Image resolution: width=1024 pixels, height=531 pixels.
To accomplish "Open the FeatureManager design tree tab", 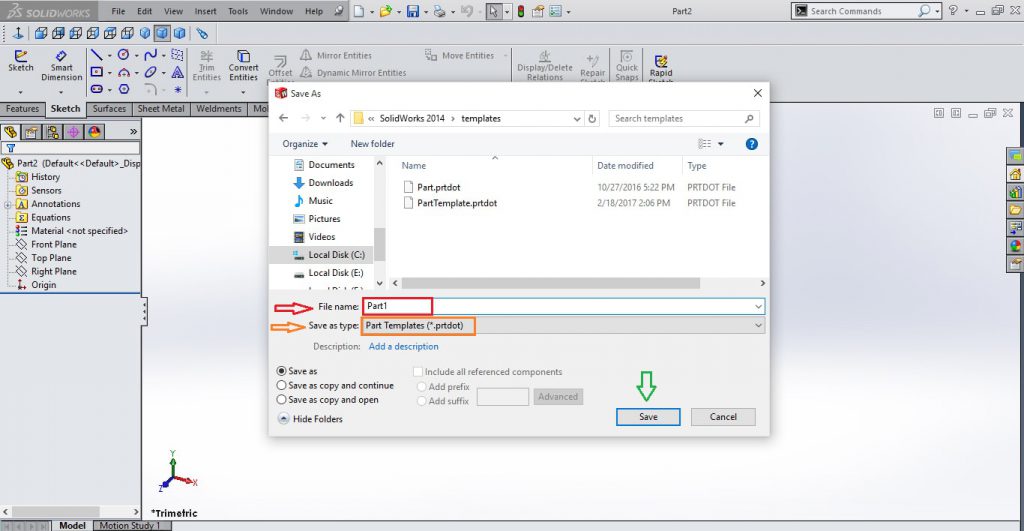I will pos(11,132).
